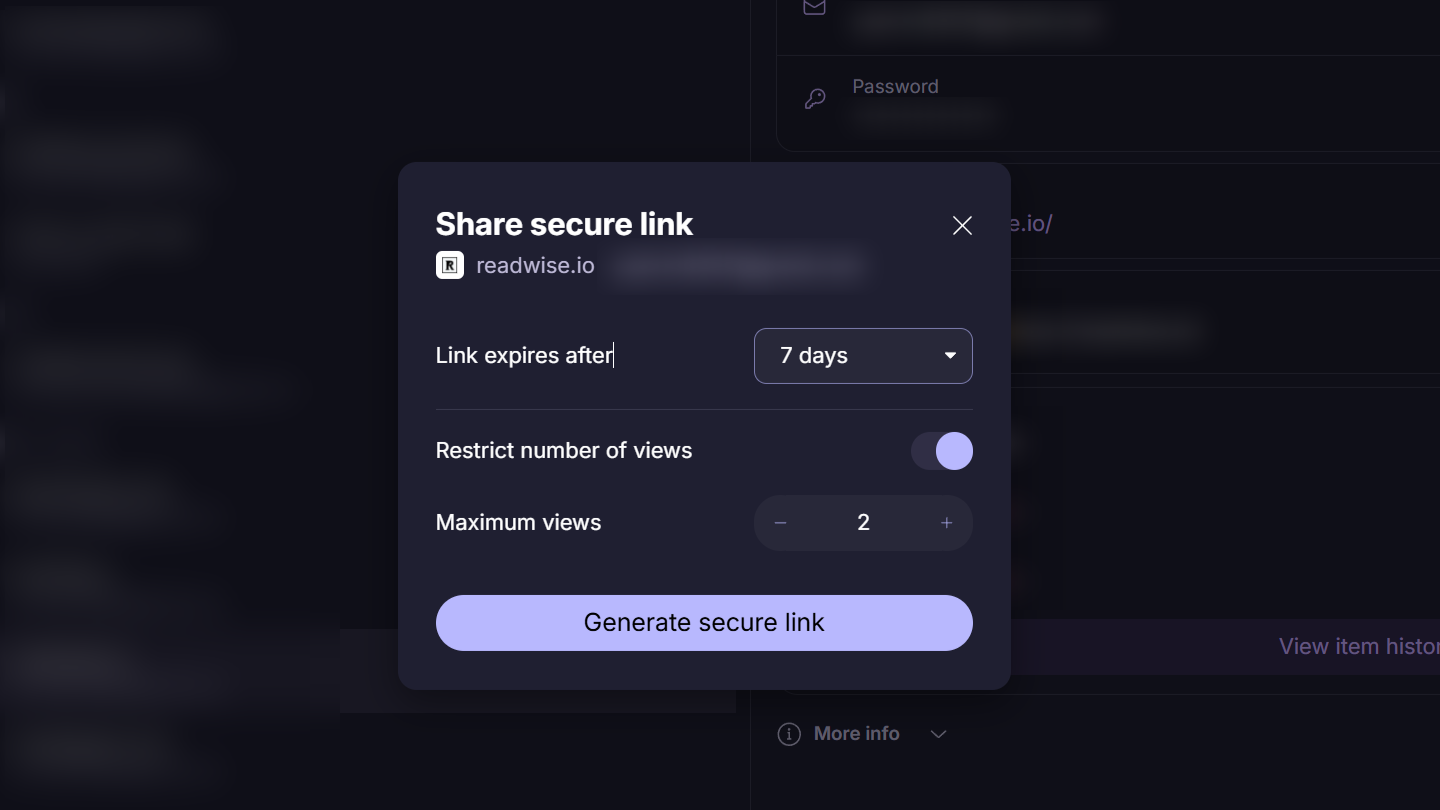The image size is (1440, 810).
Task: Click the More info circle icon
Action: [789, 735]
